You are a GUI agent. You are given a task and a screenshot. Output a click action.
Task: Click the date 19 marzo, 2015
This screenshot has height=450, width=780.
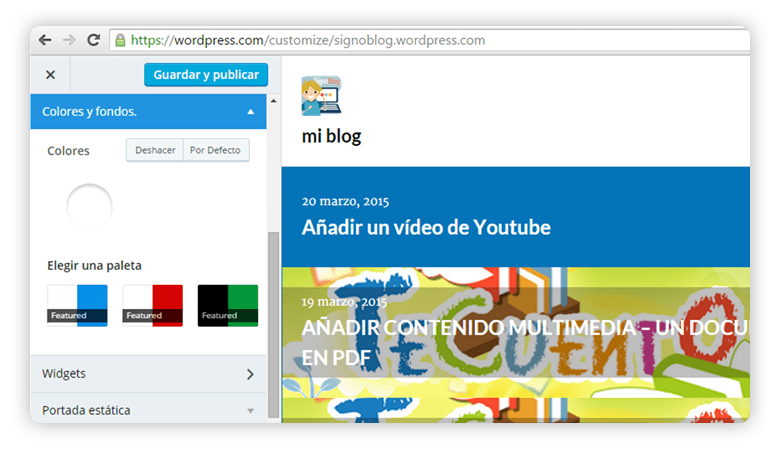click(x=344, y=301)
